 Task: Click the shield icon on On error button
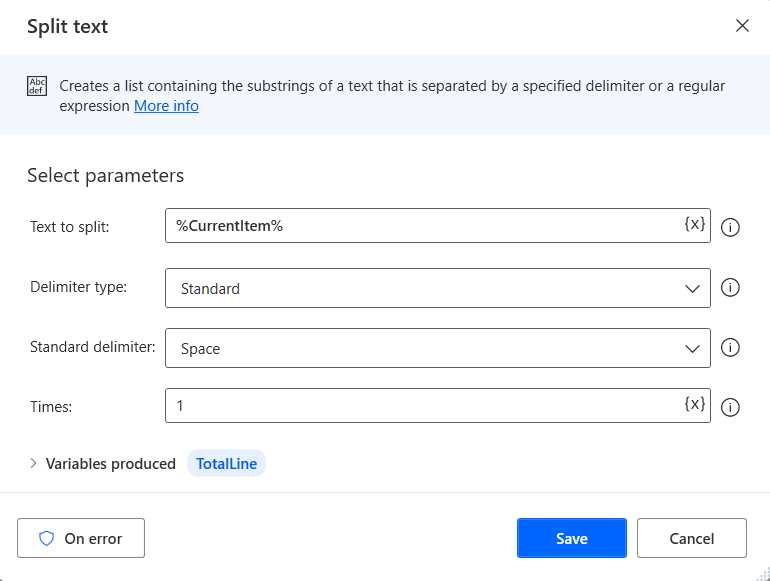[46, 538]
